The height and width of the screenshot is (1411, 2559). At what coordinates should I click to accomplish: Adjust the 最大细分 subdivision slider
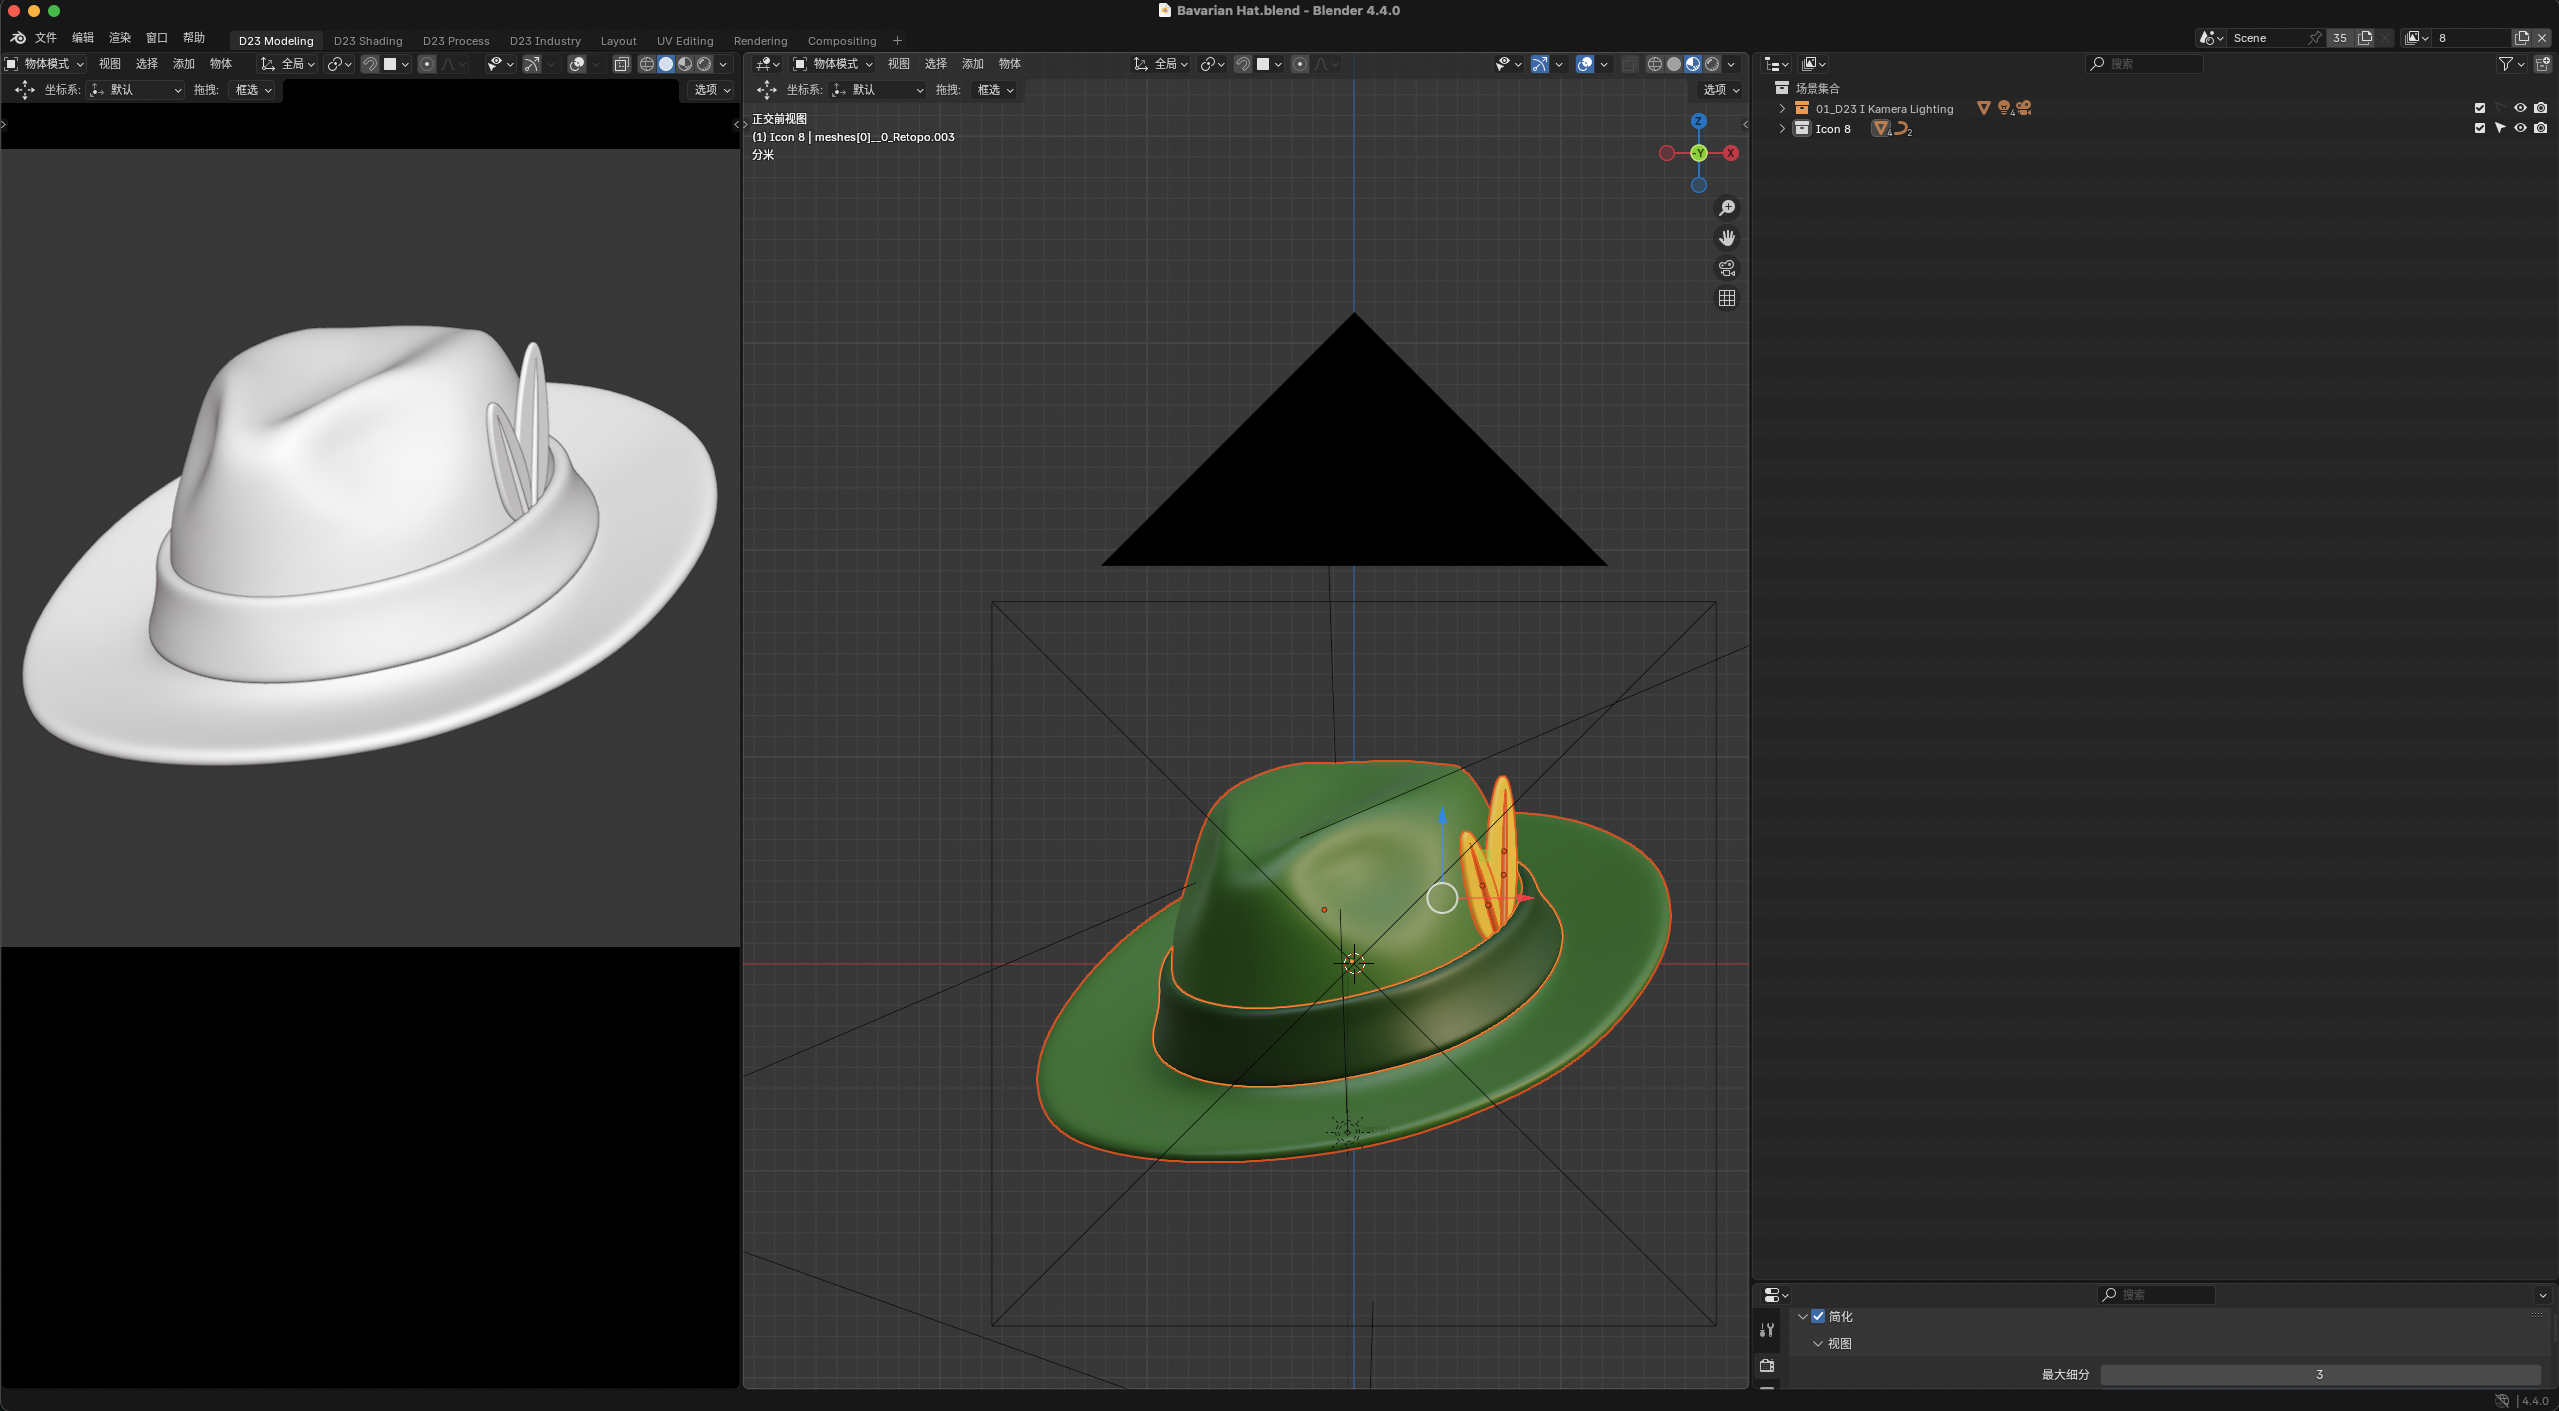[x=2318, y=1374]
